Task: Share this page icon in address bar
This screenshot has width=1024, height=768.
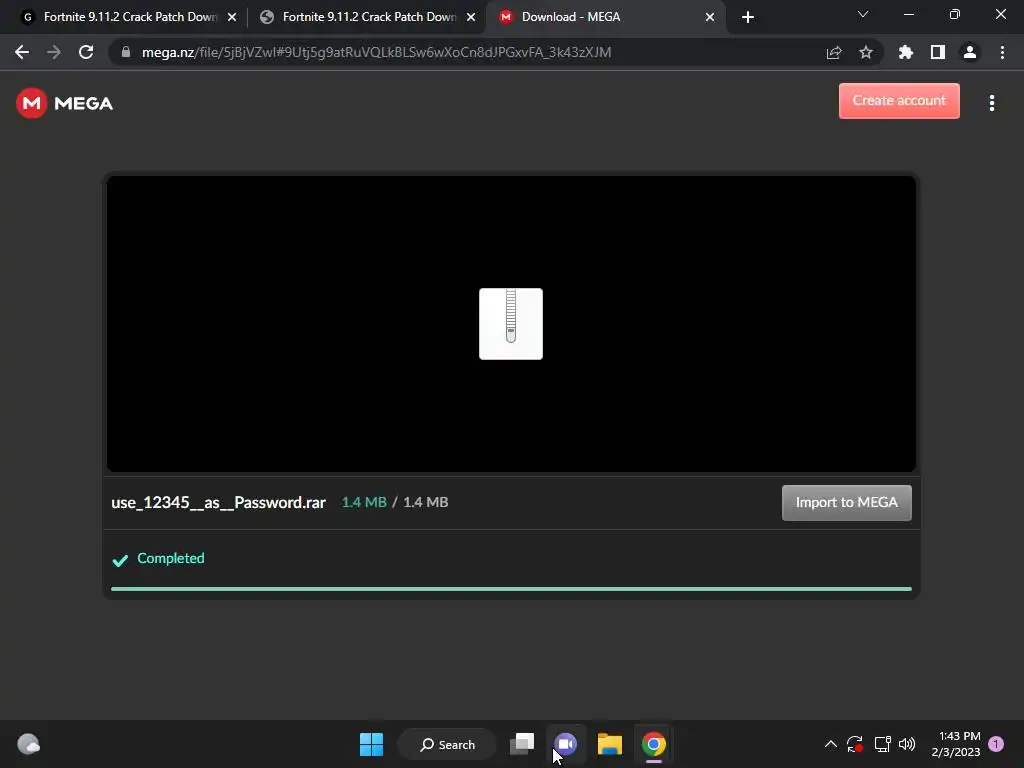Action: tap(833, 52)
